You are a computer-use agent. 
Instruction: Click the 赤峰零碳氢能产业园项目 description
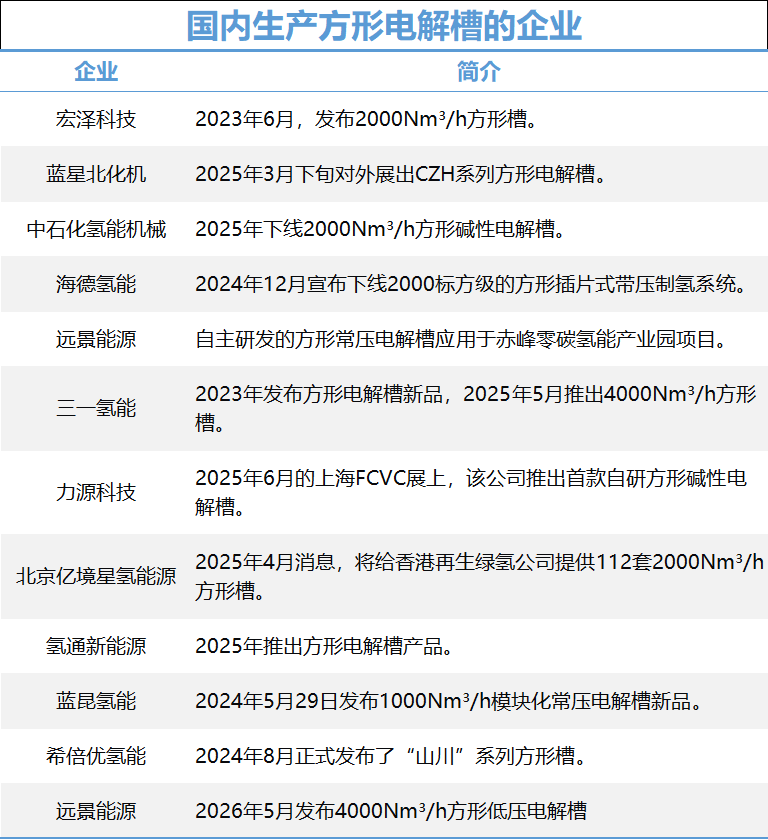pos(461,339)
